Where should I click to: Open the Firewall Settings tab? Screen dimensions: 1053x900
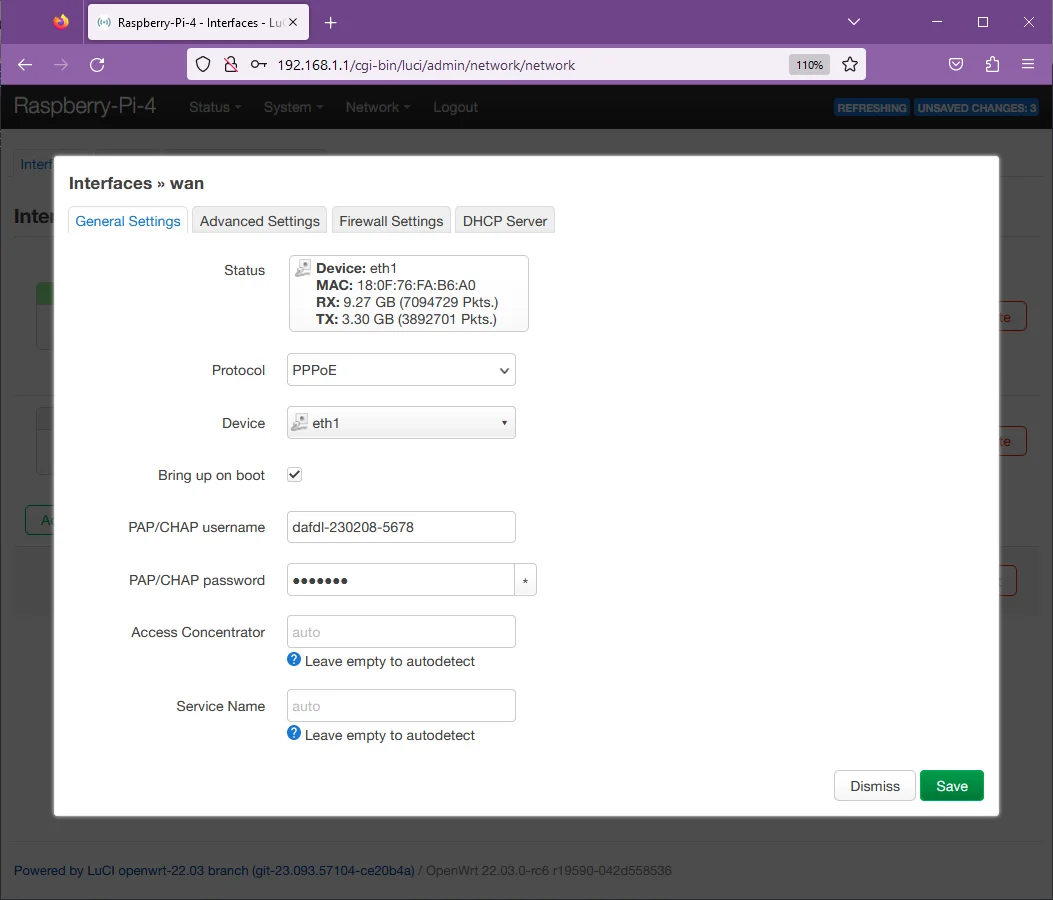pyautogui.click(x=391, y=221)
